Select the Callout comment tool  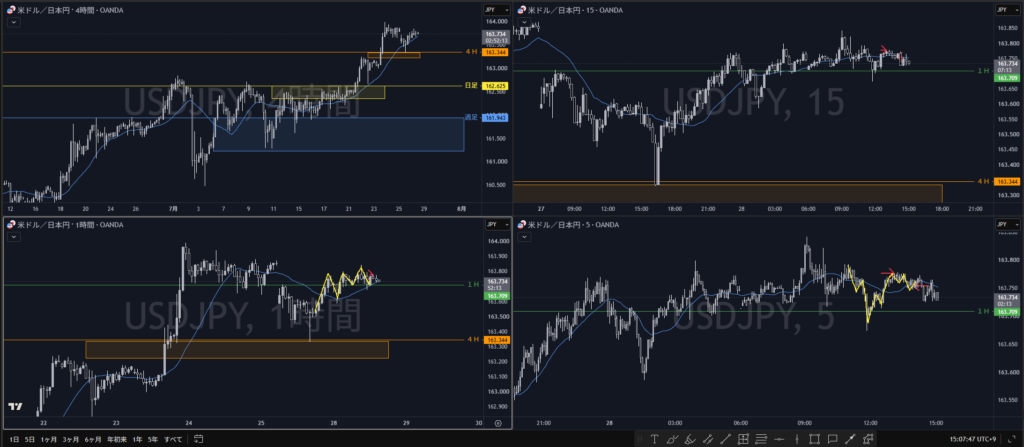832,439
